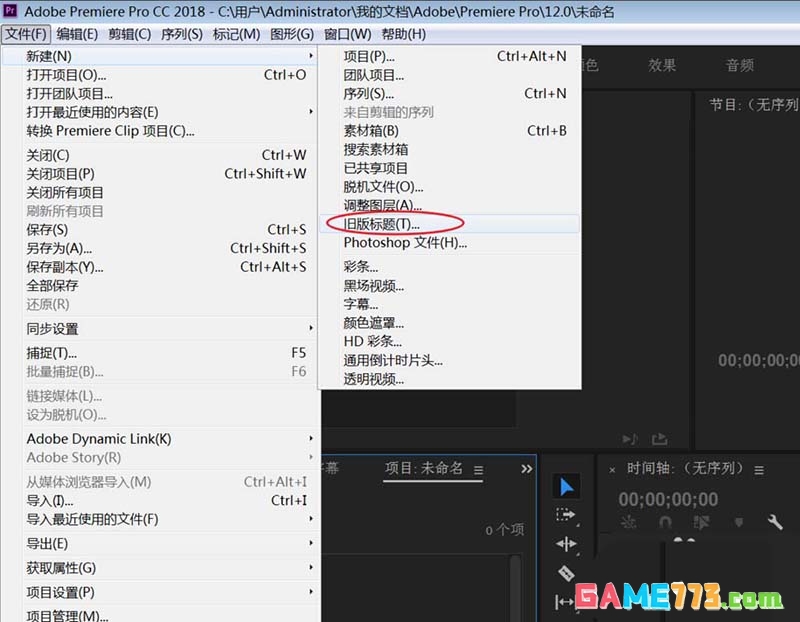The image size is (800, 622).
Task: Choose 项目管理(M)... entry
Action: click(x=160, y=615)
